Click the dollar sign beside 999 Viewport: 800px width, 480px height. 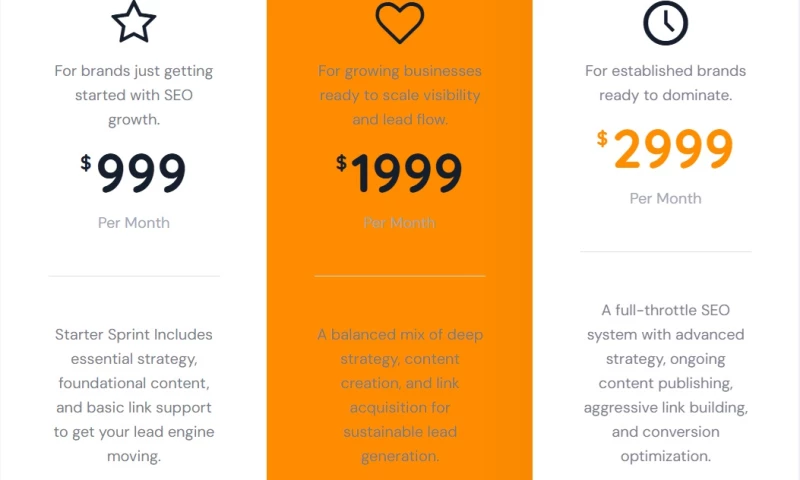click(86, 162)
